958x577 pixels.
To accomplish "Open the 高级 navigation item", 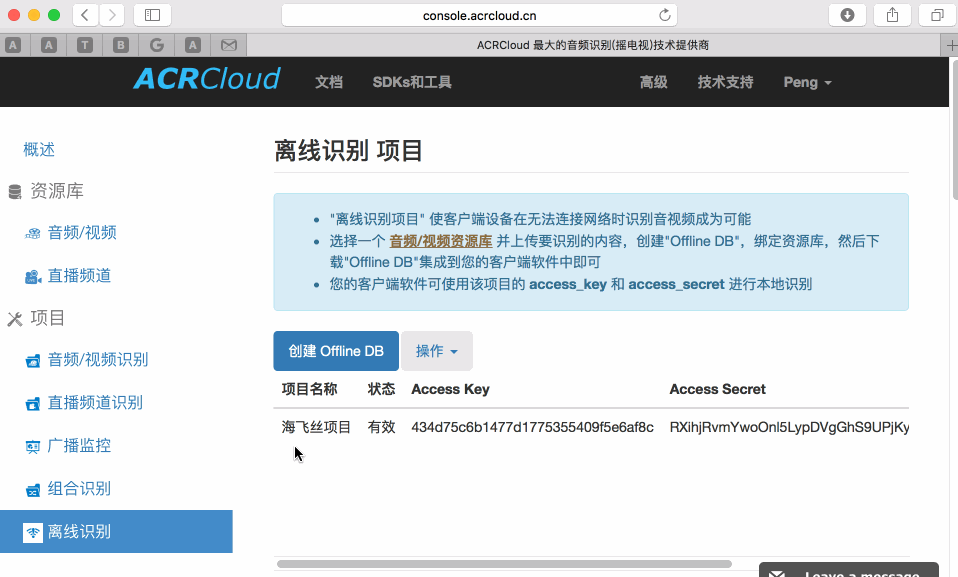I will coord(654,82).
